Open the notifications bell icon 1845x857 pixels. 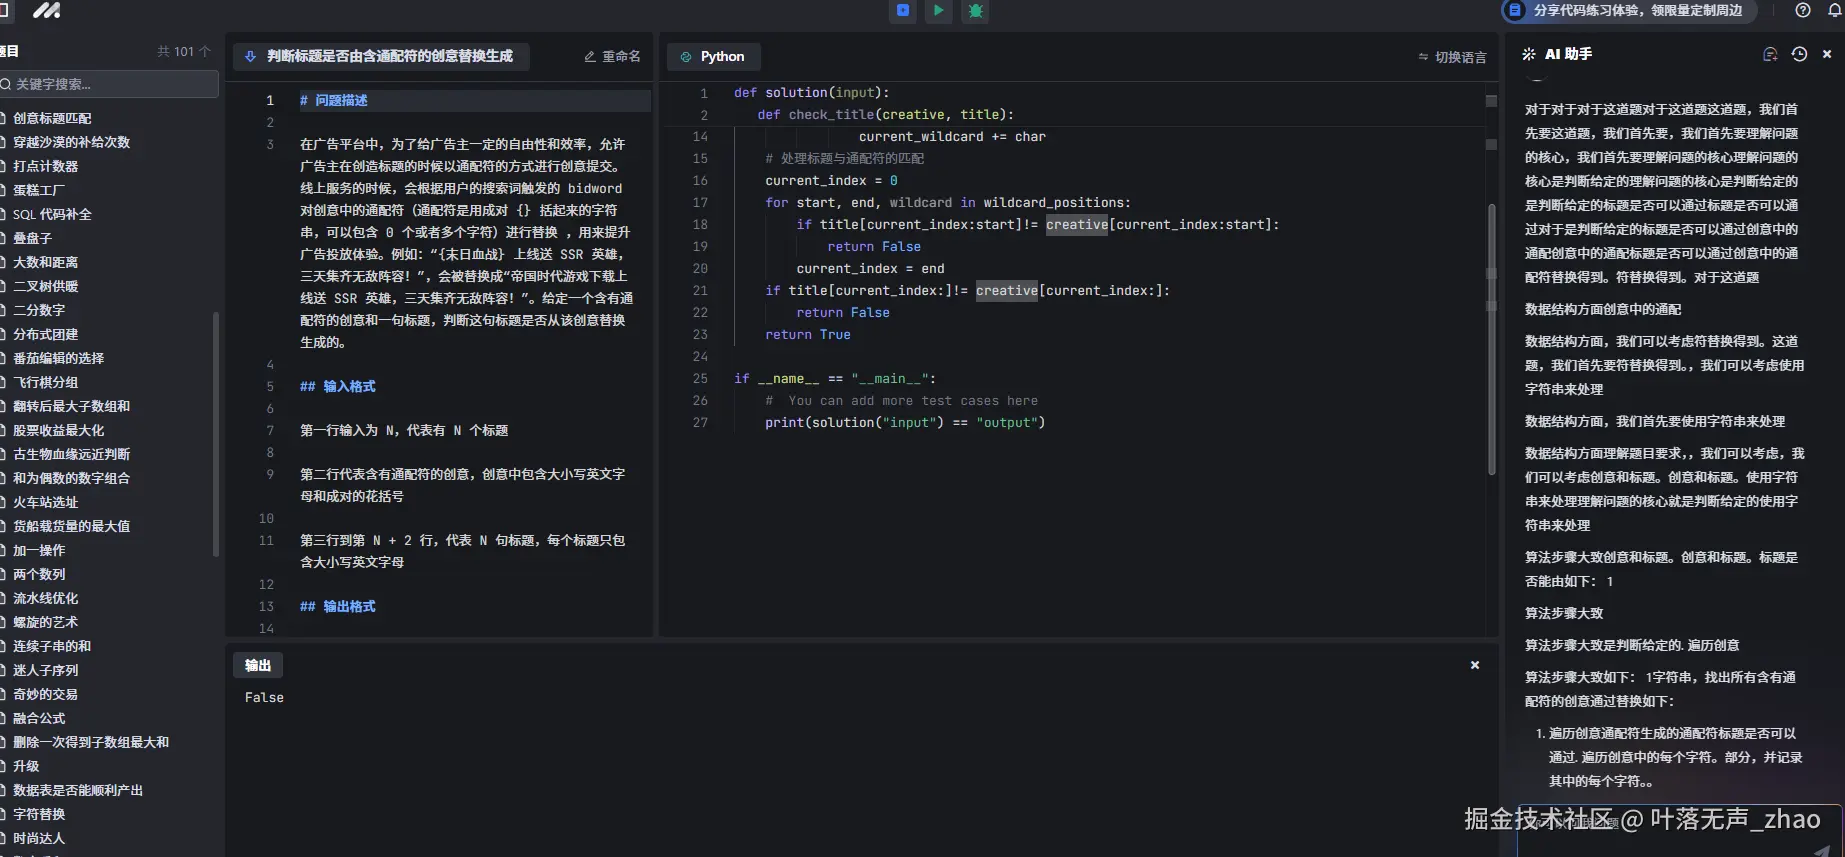point(1836,11)
